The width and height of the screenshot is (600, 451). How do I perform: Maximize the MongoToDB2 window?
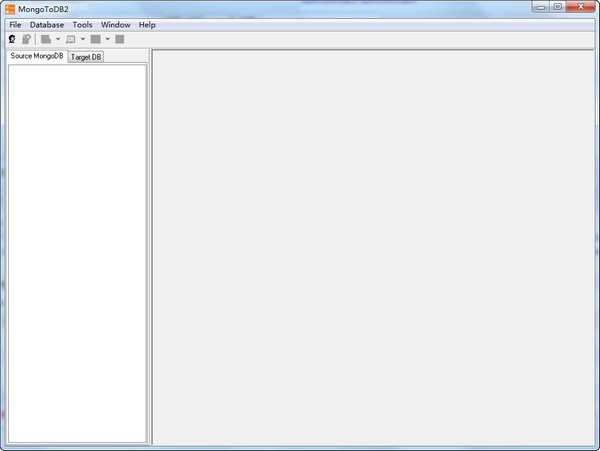557,7
